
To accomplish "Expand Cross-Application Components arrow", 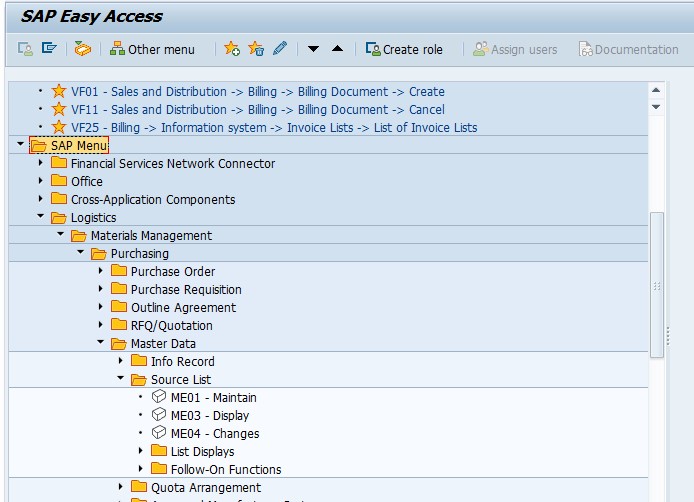I will [40, 198].
